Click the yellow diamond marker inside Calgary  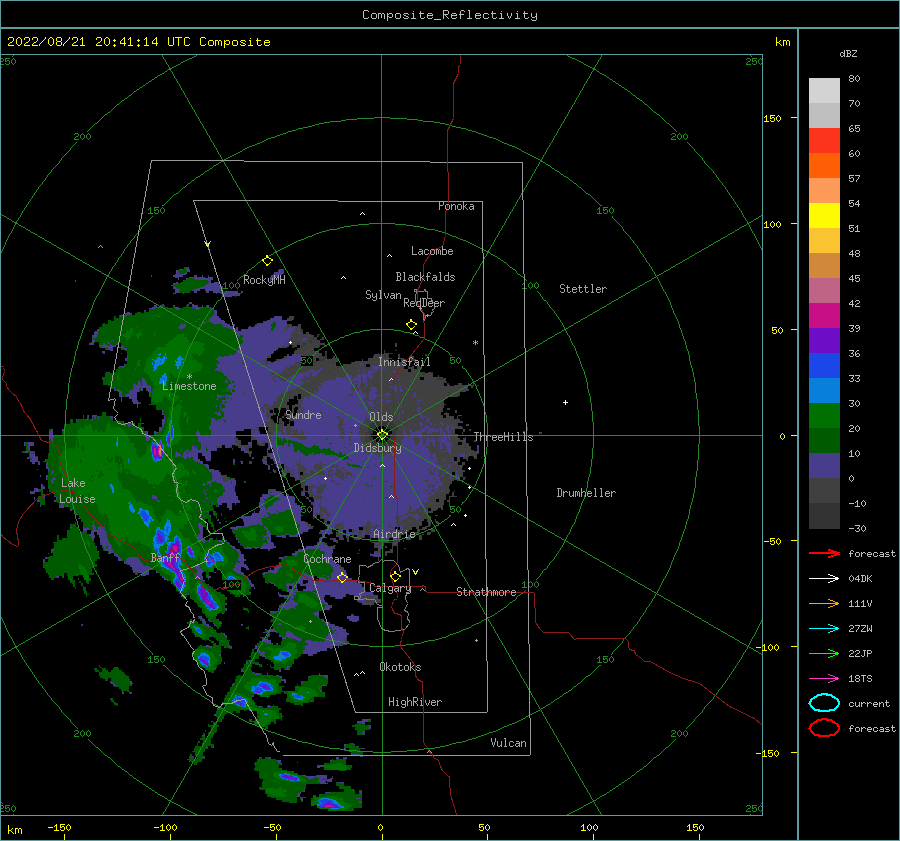(x=395, y=576)
